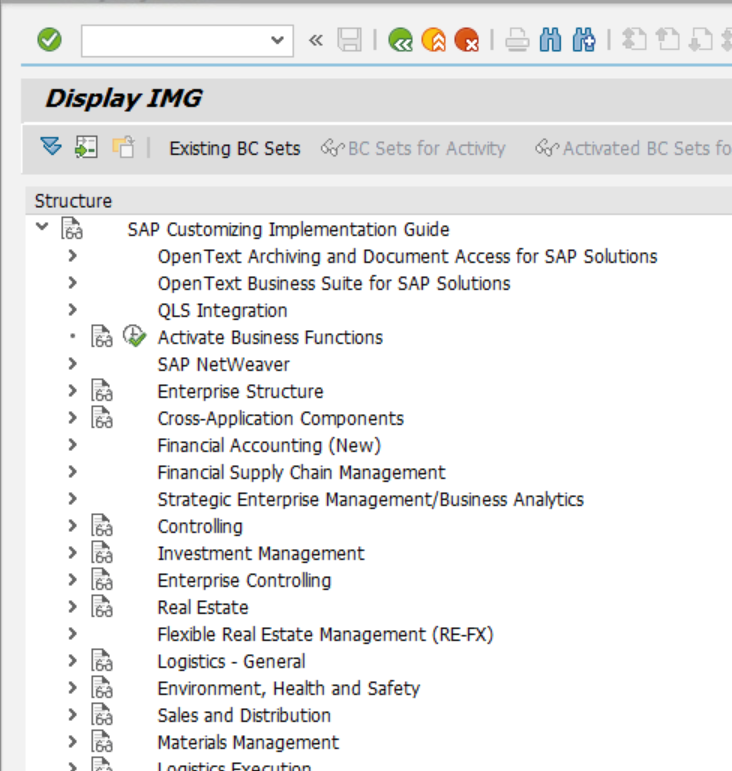Click the Print icon in toolbar
The height and width of the screenshot is (771, 732).
[x=516, y=40]
